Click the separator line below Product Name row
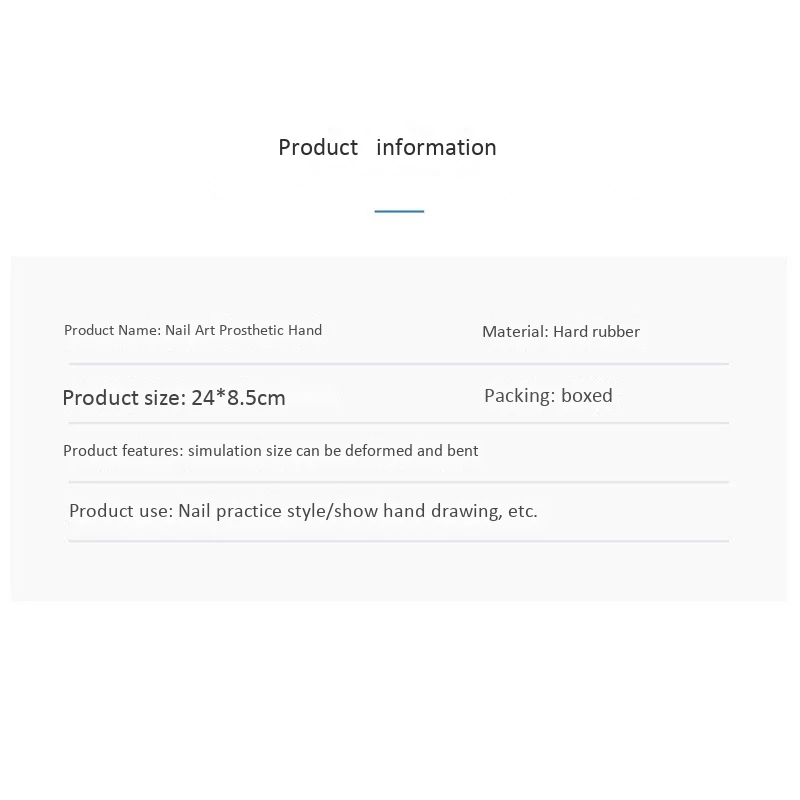800x800 pixels. pos(398,364)
